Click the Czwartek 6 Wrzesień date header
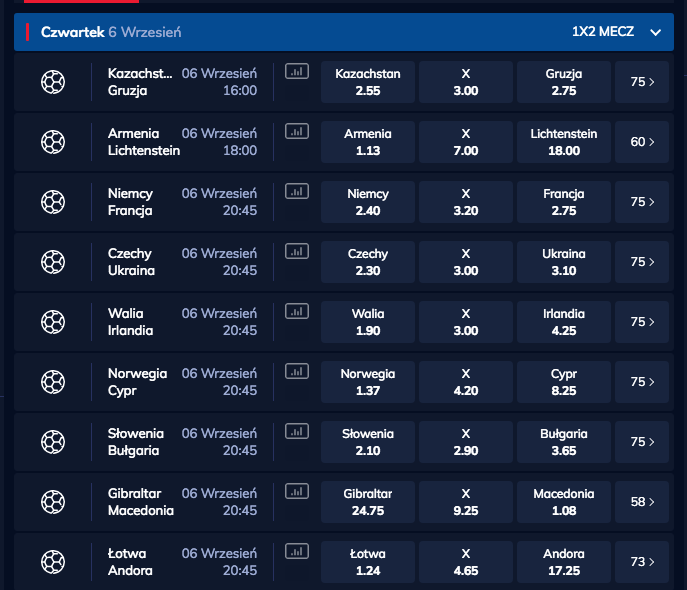The height and width of the screenshot is (590, 687). [110, 32]
